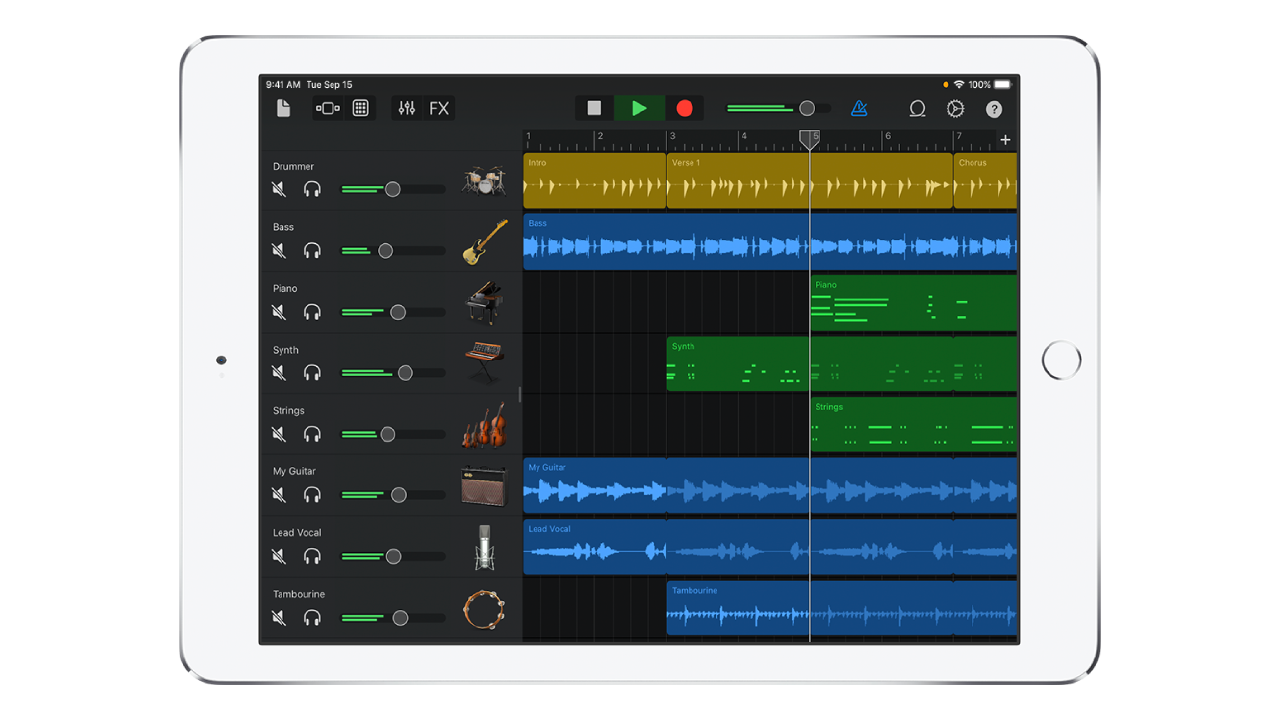Tap the battery indicator in status bar

[x=1002, y=85]
